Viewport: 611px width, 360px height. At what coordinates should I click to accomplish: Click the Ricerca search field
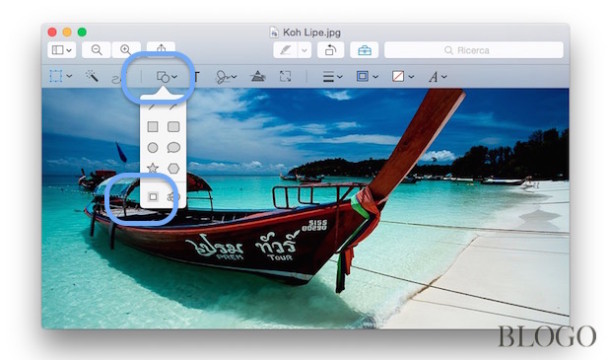[473, 50]
